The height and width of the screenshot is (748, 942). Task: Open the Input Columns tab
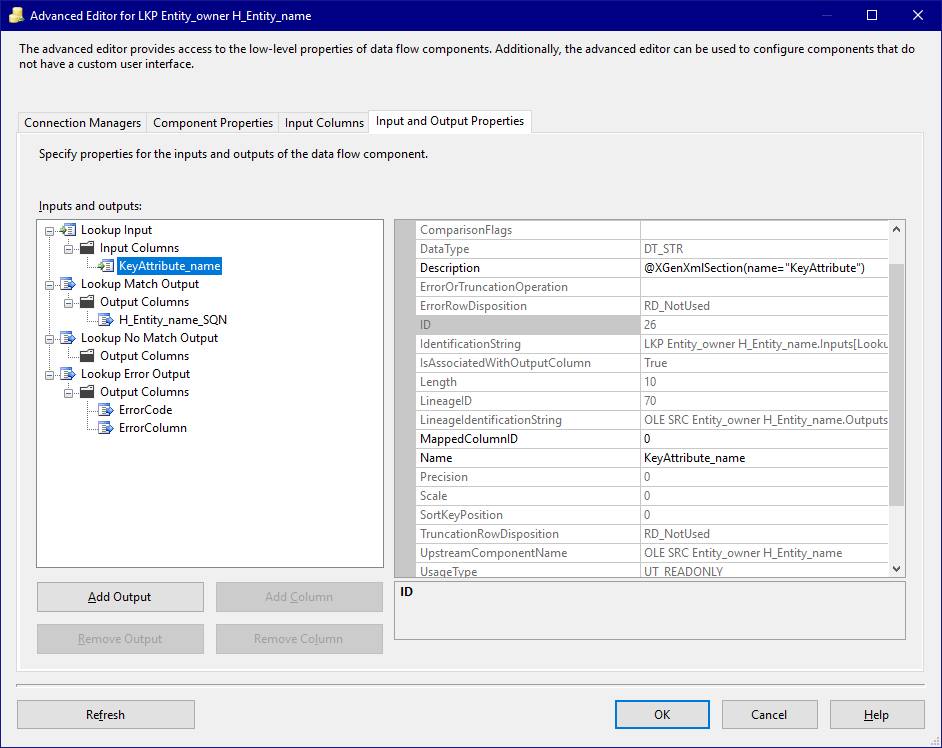tap(324, 123)
